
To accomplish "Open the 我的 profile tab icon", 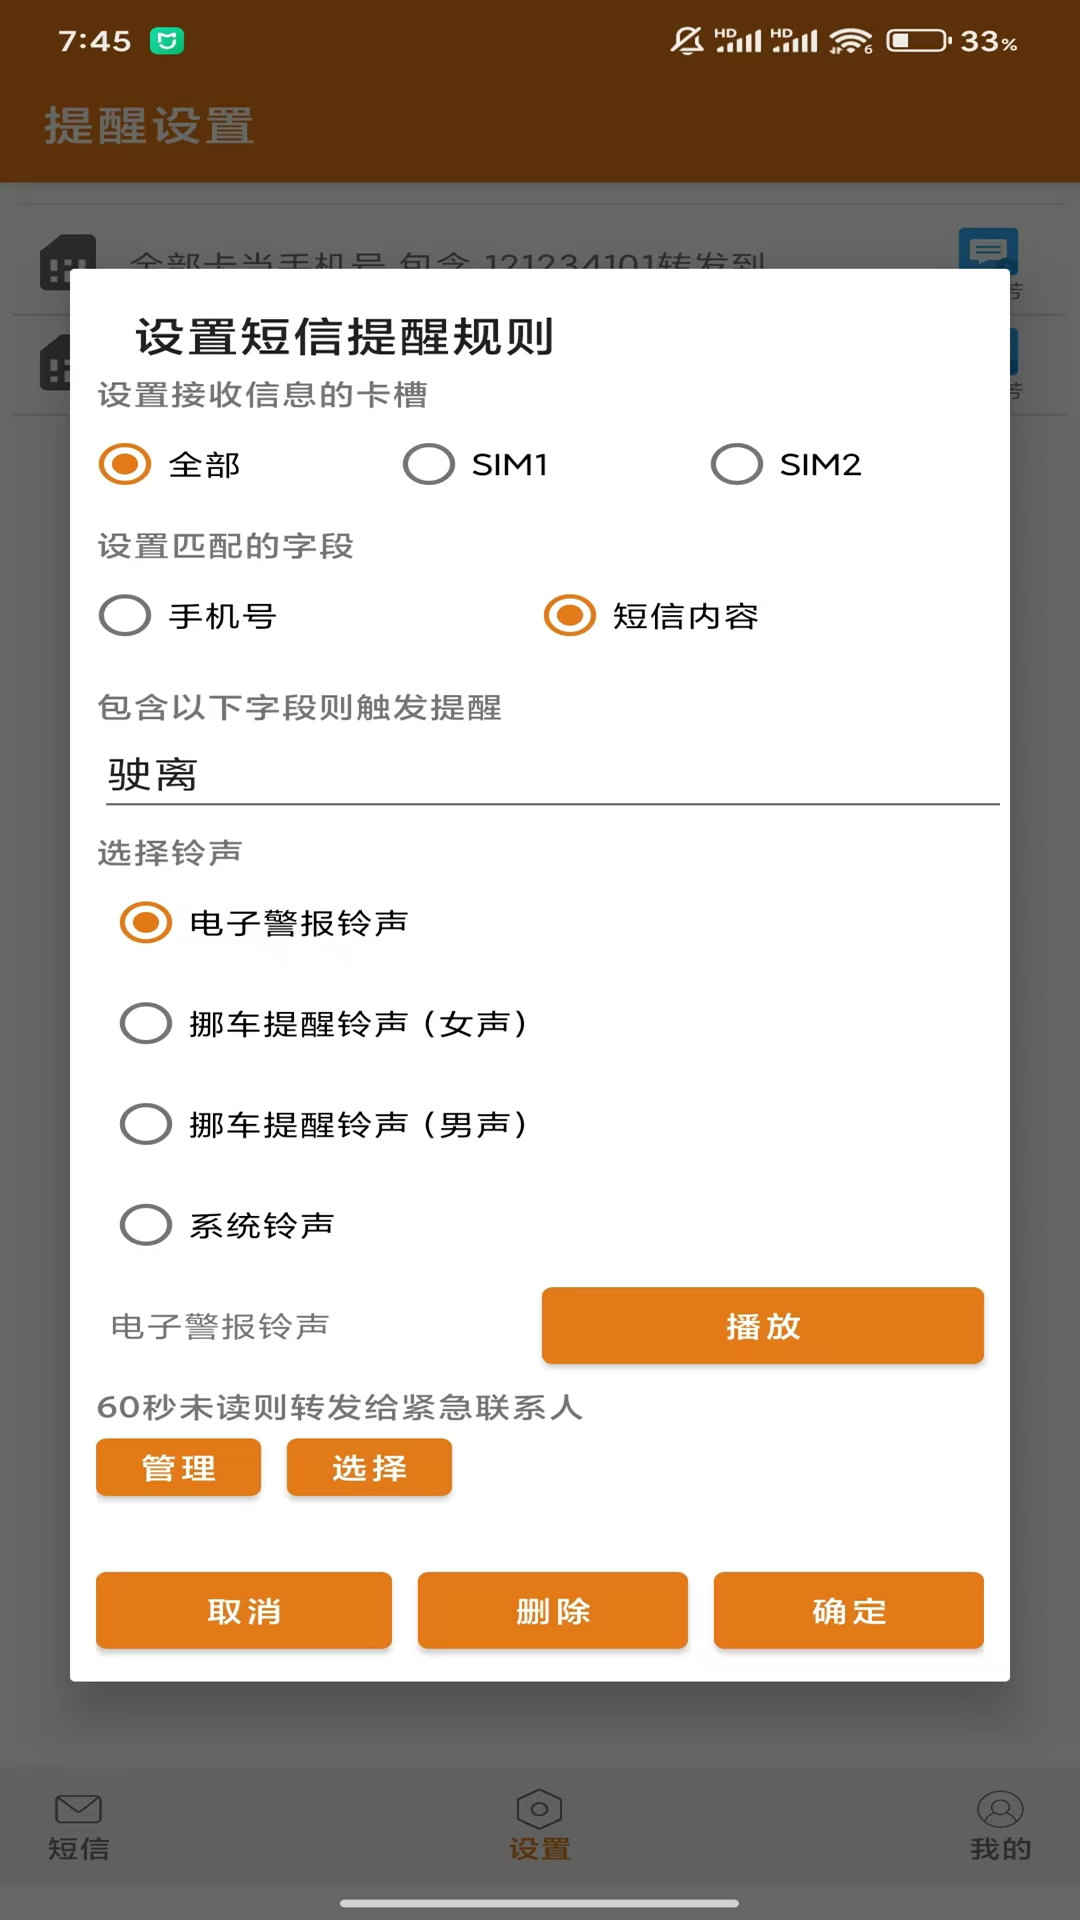I will pos(1000,1809).
